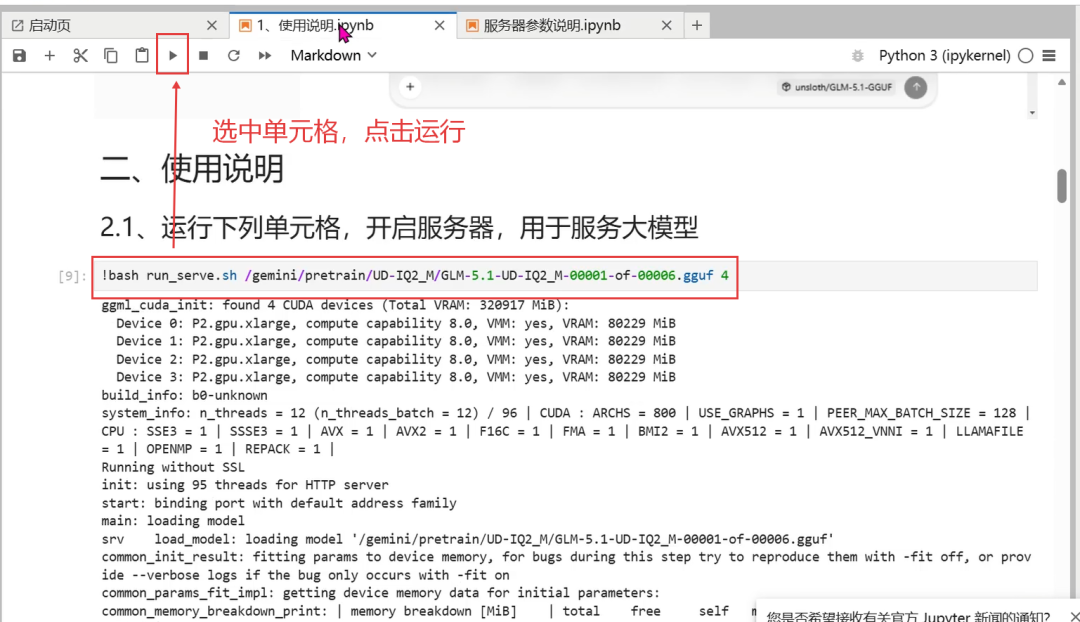Click the 'start: binding port' output line
1080x622 pixels.
(x=279, y=503)
